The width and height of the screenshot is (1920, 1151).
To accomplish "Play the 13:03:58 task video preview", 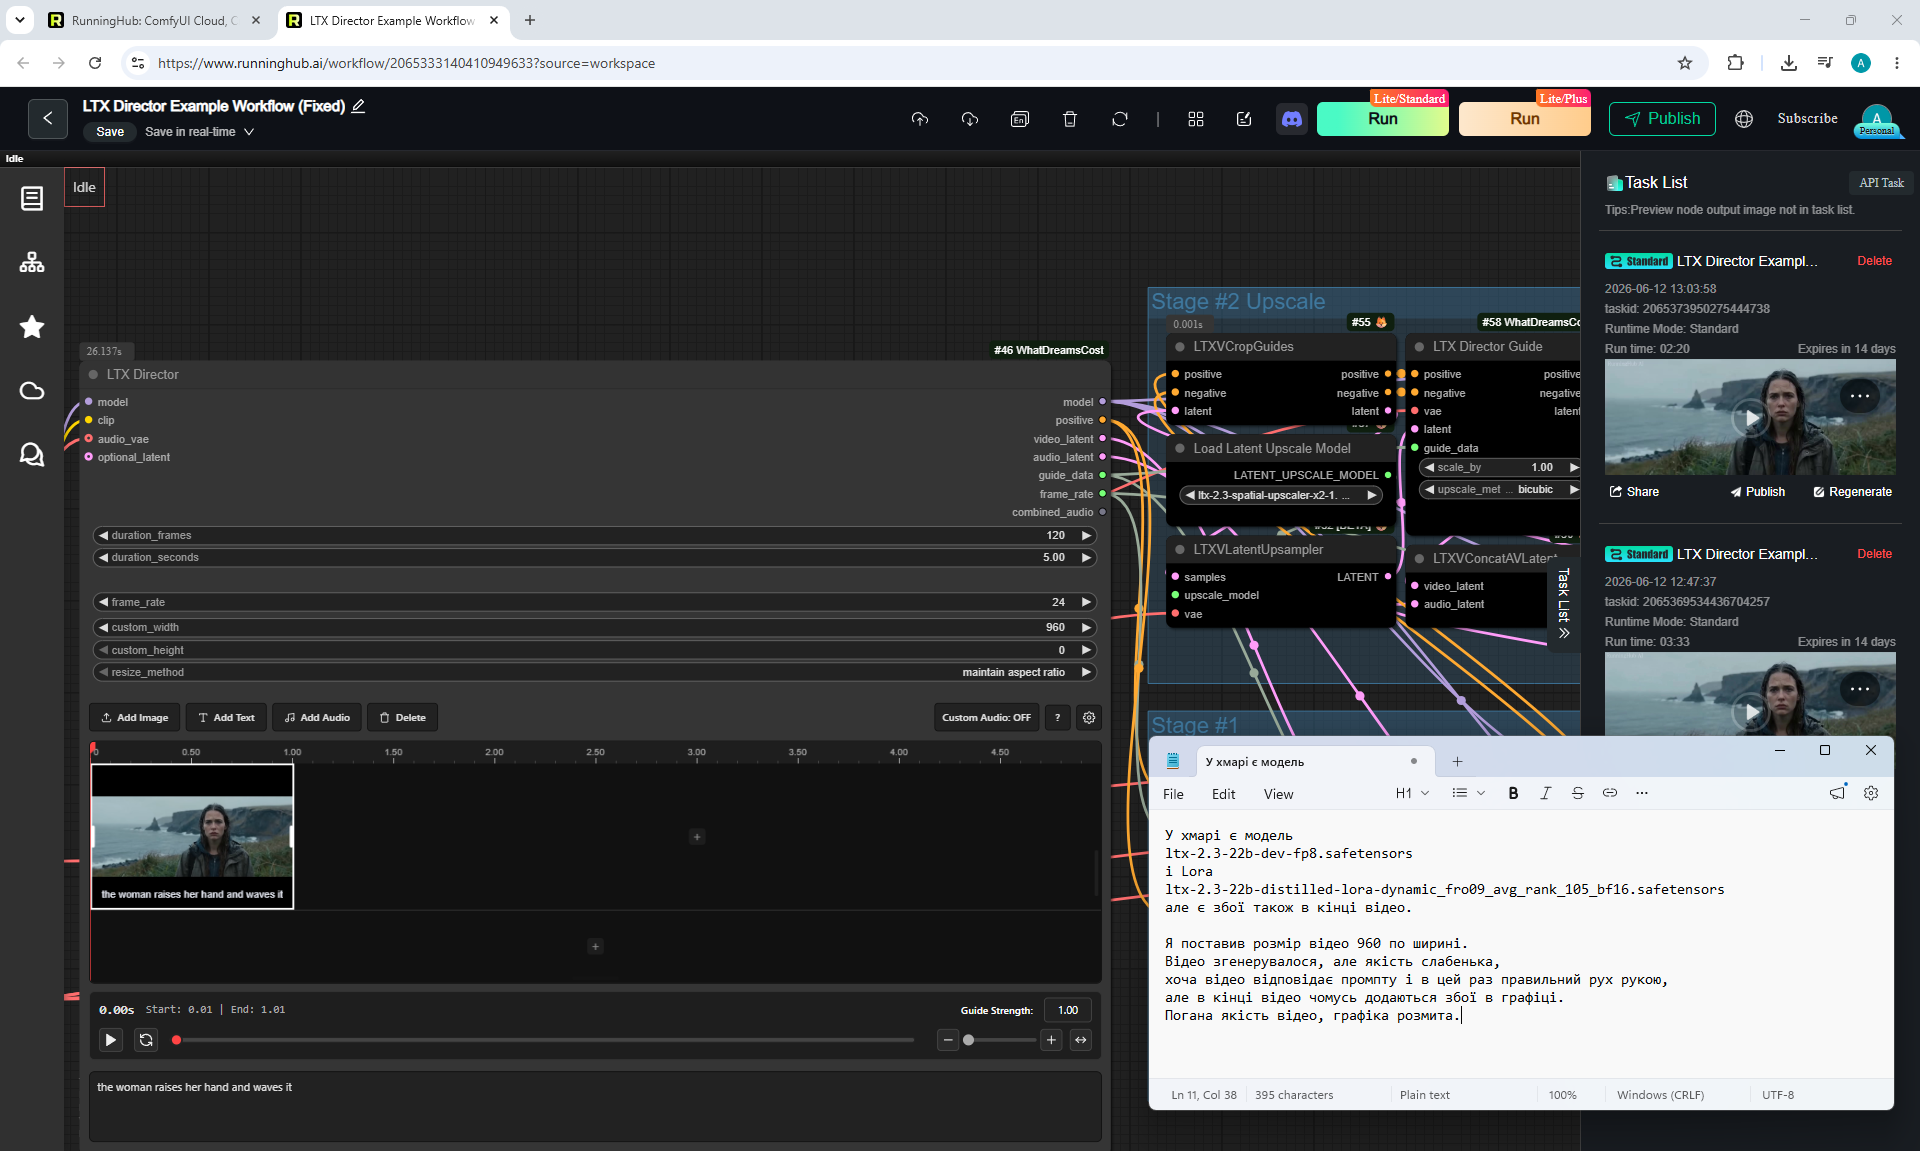I will tap(1750, 418).
